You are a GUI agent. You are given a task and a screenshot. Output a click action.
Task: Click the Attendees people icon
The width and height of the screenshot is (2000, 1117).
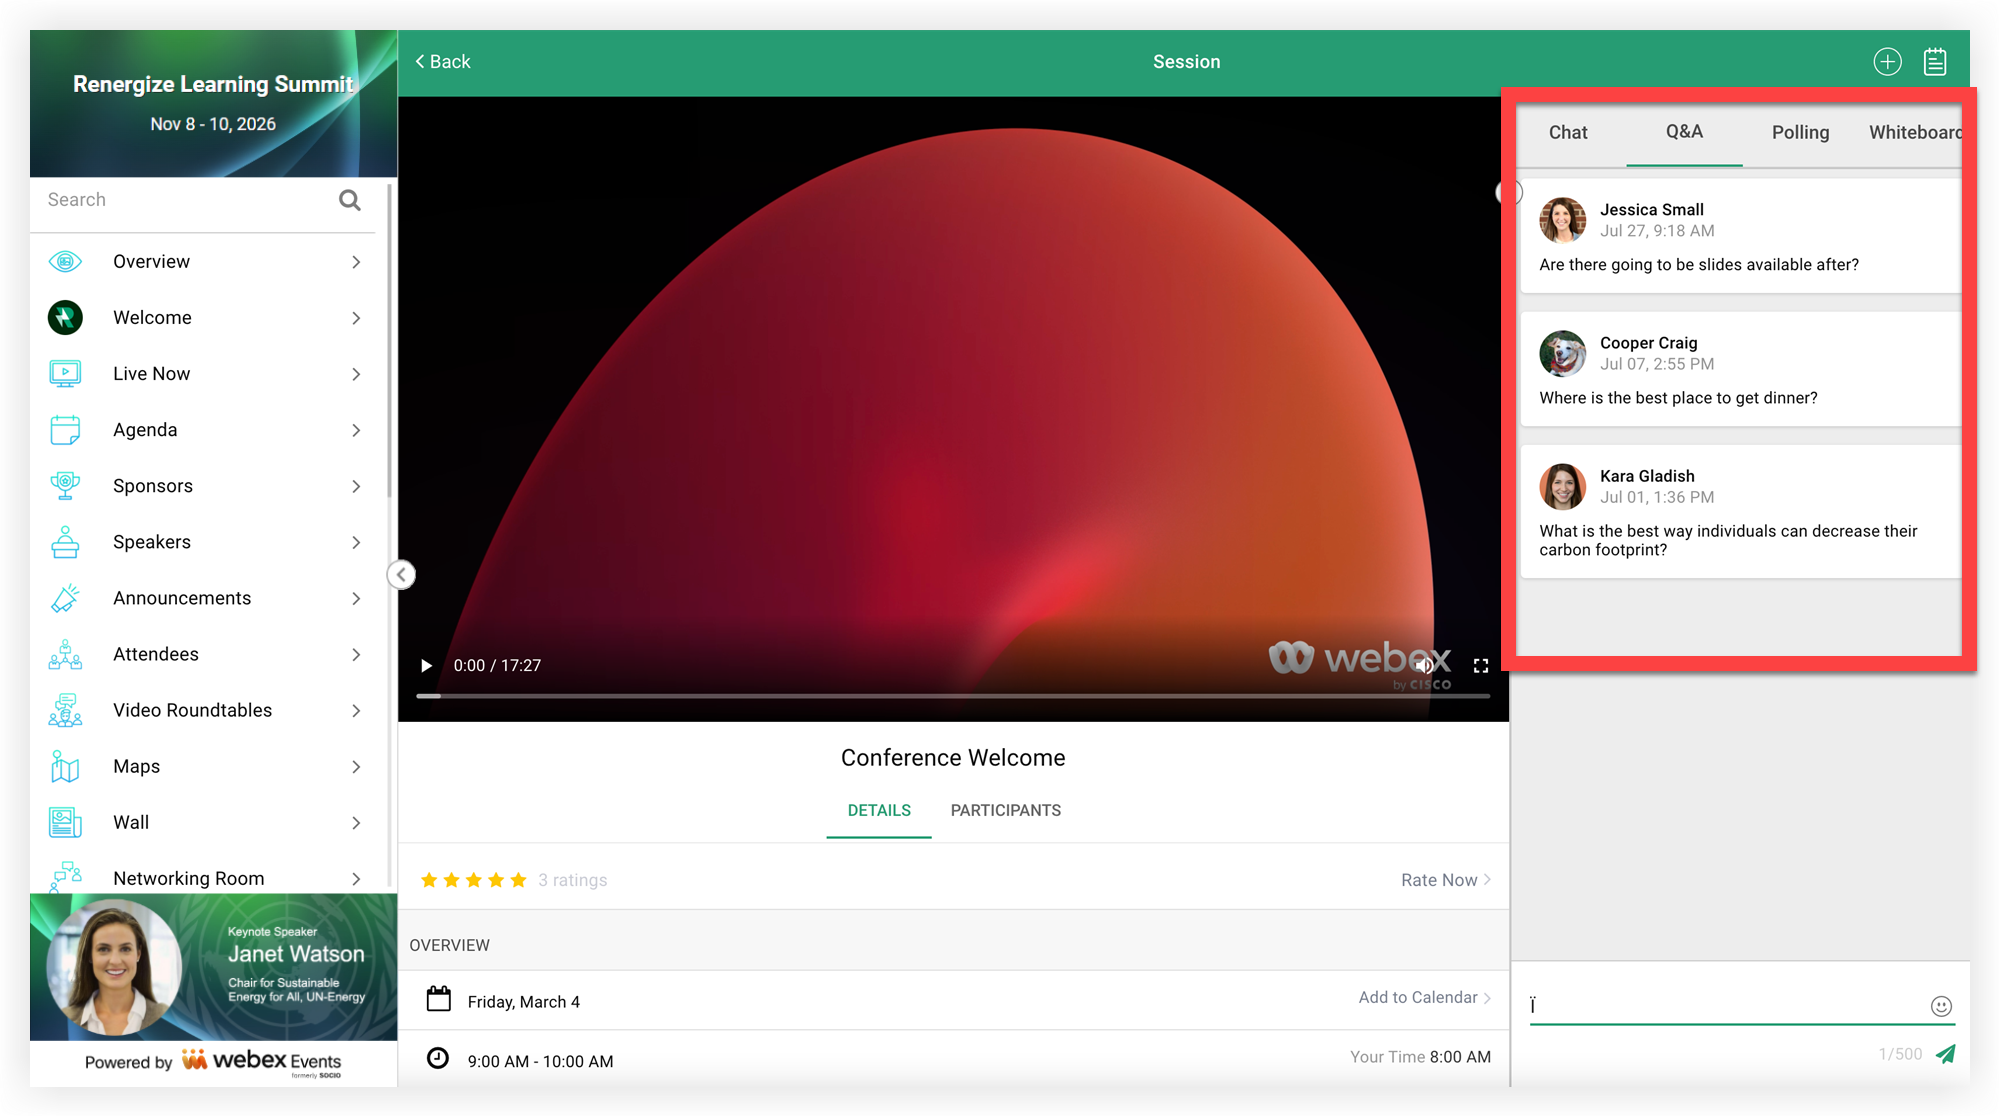tap(65, 654)
